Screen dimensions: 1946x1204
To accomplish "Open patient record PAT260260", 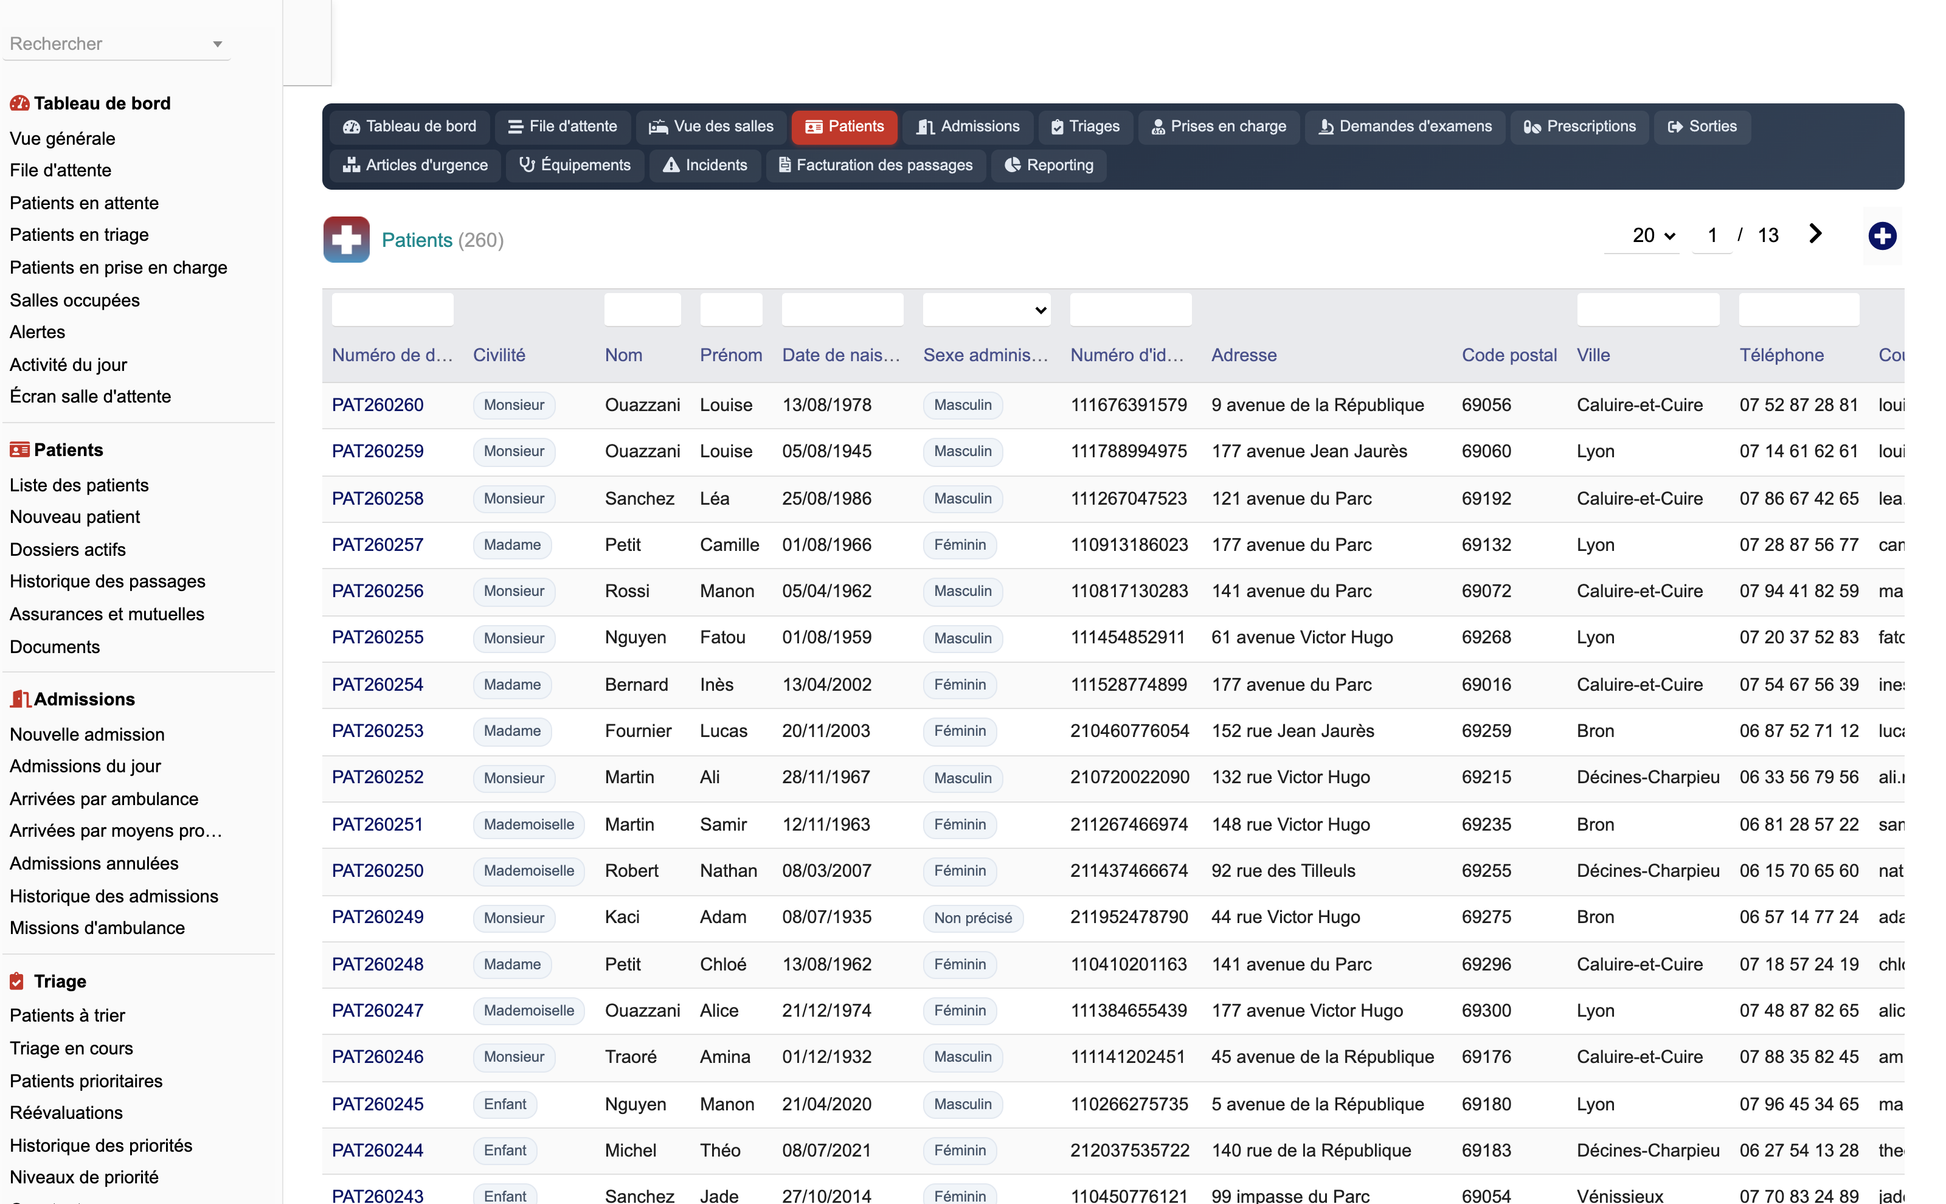I will (378, 405).
